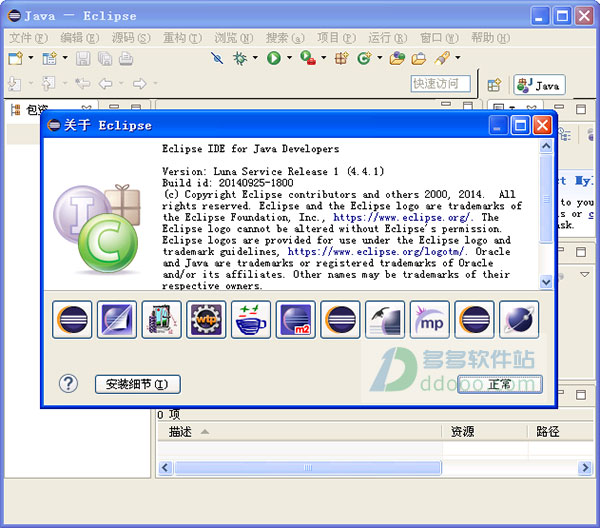Image resolution: width=600 pixels, height=528 pixels.
Task: Open the 帮助(H) menu
Action: [491, 38]
